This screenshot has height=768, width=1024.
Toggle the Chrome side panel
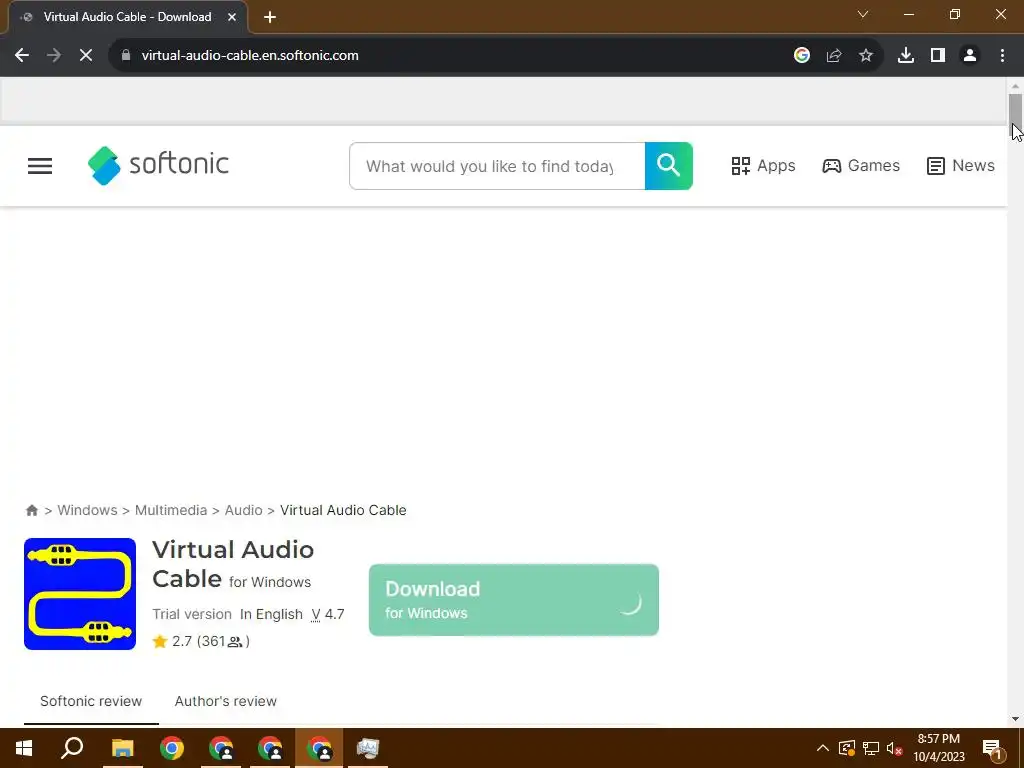938,56
